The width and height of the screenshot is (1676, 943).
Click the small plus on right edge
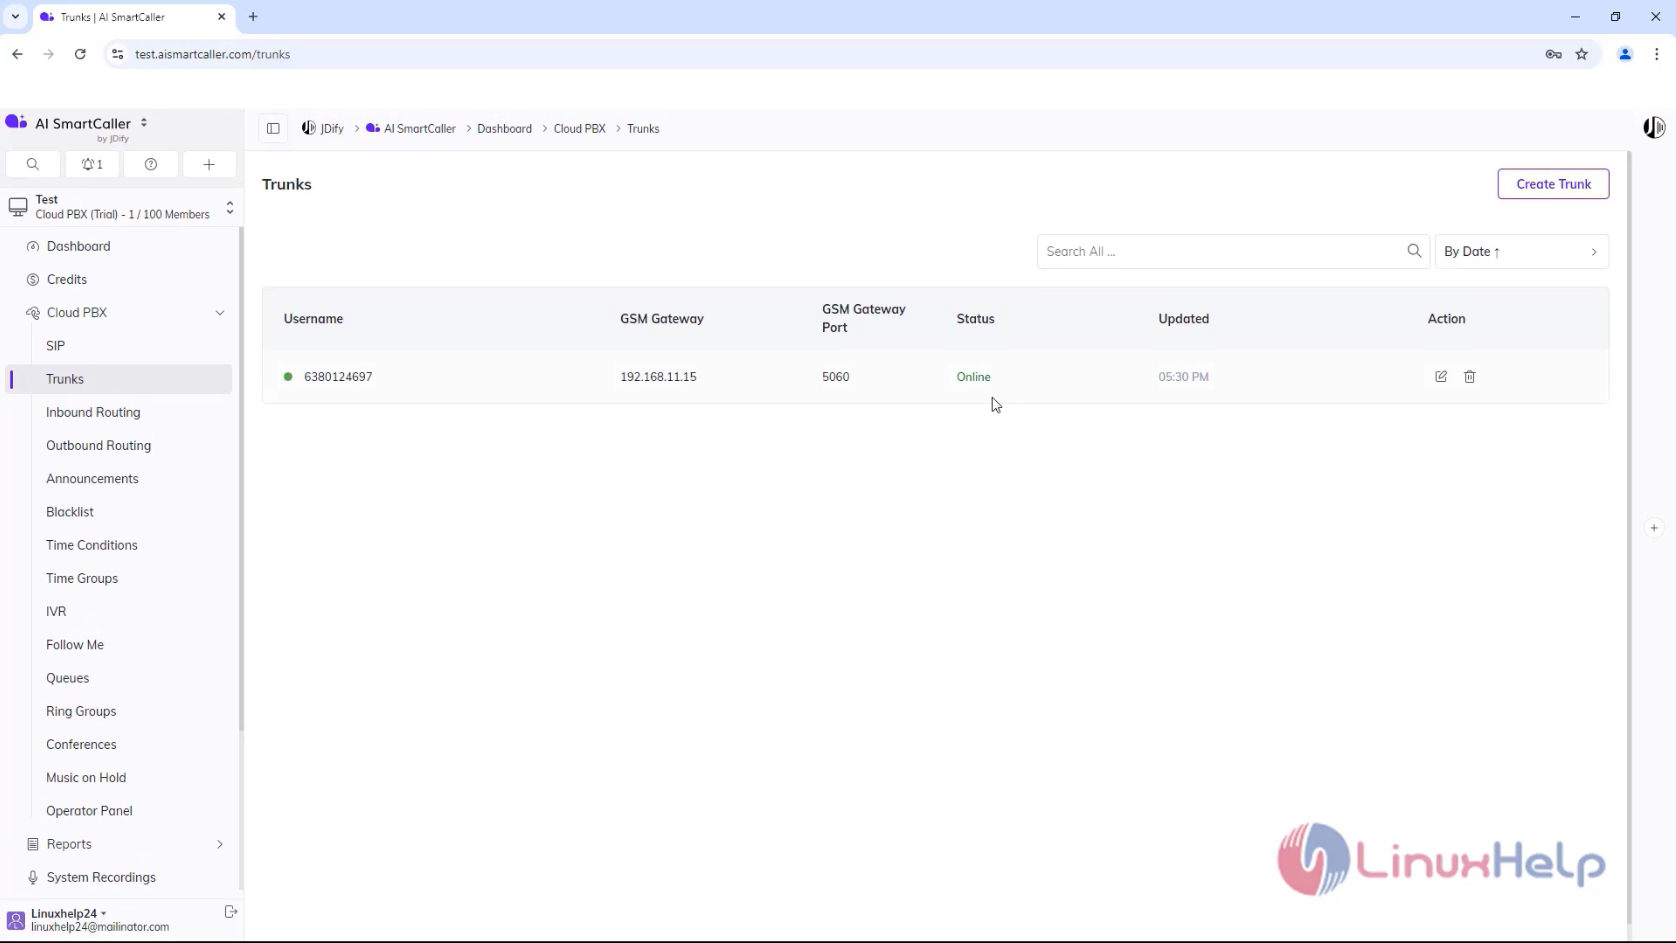(1654, 528)
